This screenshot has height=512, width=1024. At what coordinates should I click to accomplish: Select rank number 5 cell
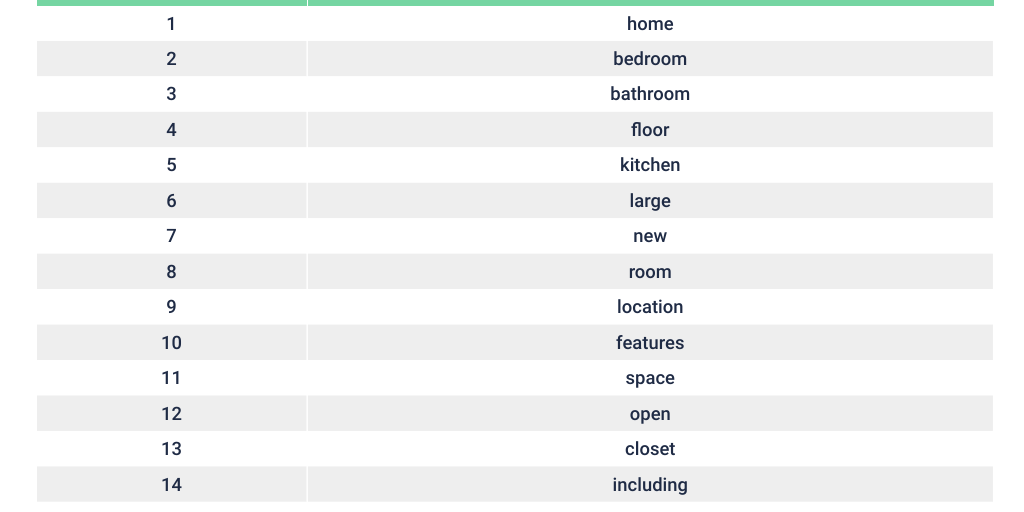[x=171, y=165]
